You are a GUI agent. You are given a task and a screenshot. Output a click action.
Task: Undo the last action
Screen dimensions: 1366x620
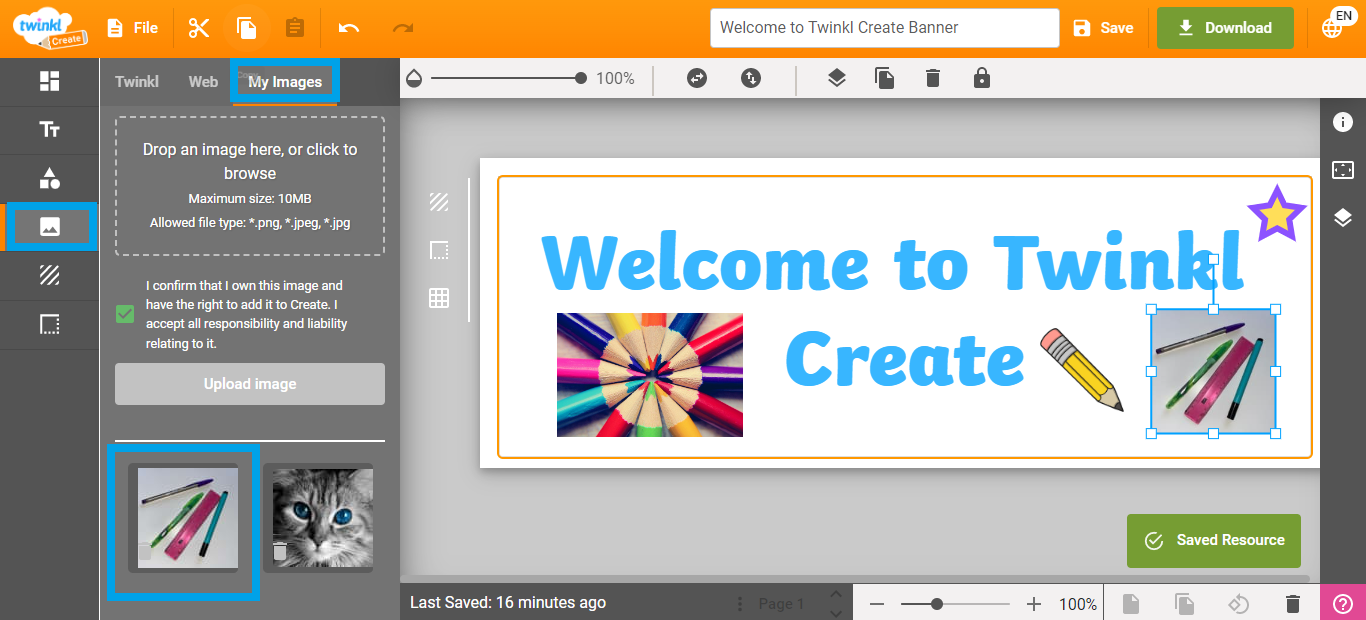[347, 27]
